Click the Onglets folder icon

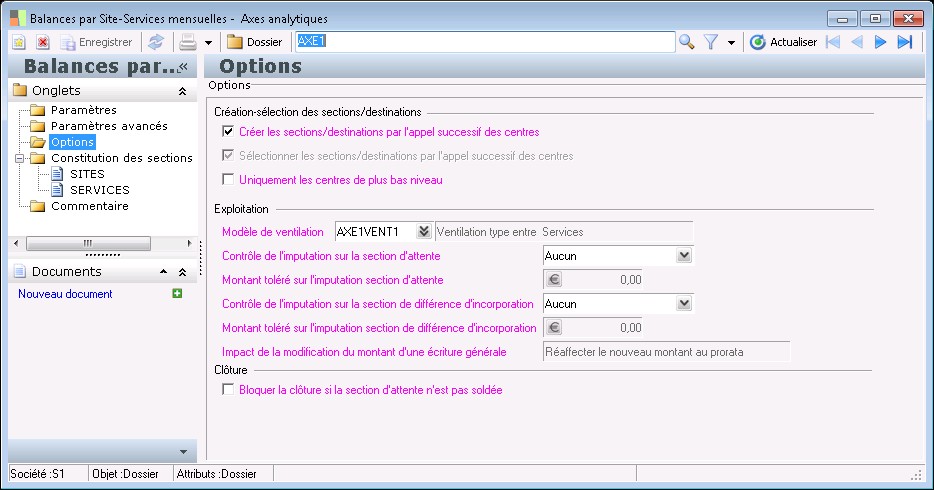tap(20, 90)
